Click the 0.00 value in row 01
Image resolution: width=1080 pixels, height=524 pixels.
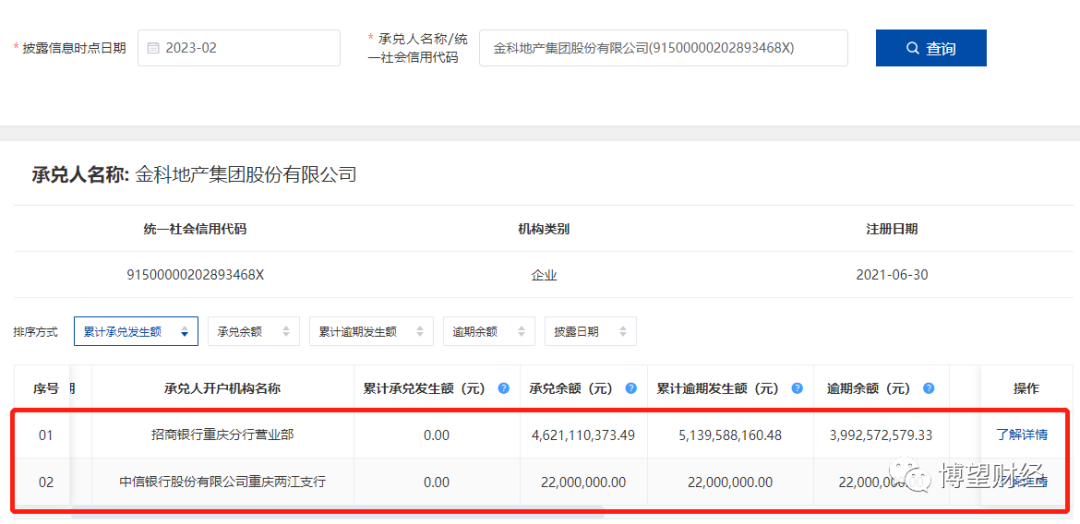pos(437,435)
